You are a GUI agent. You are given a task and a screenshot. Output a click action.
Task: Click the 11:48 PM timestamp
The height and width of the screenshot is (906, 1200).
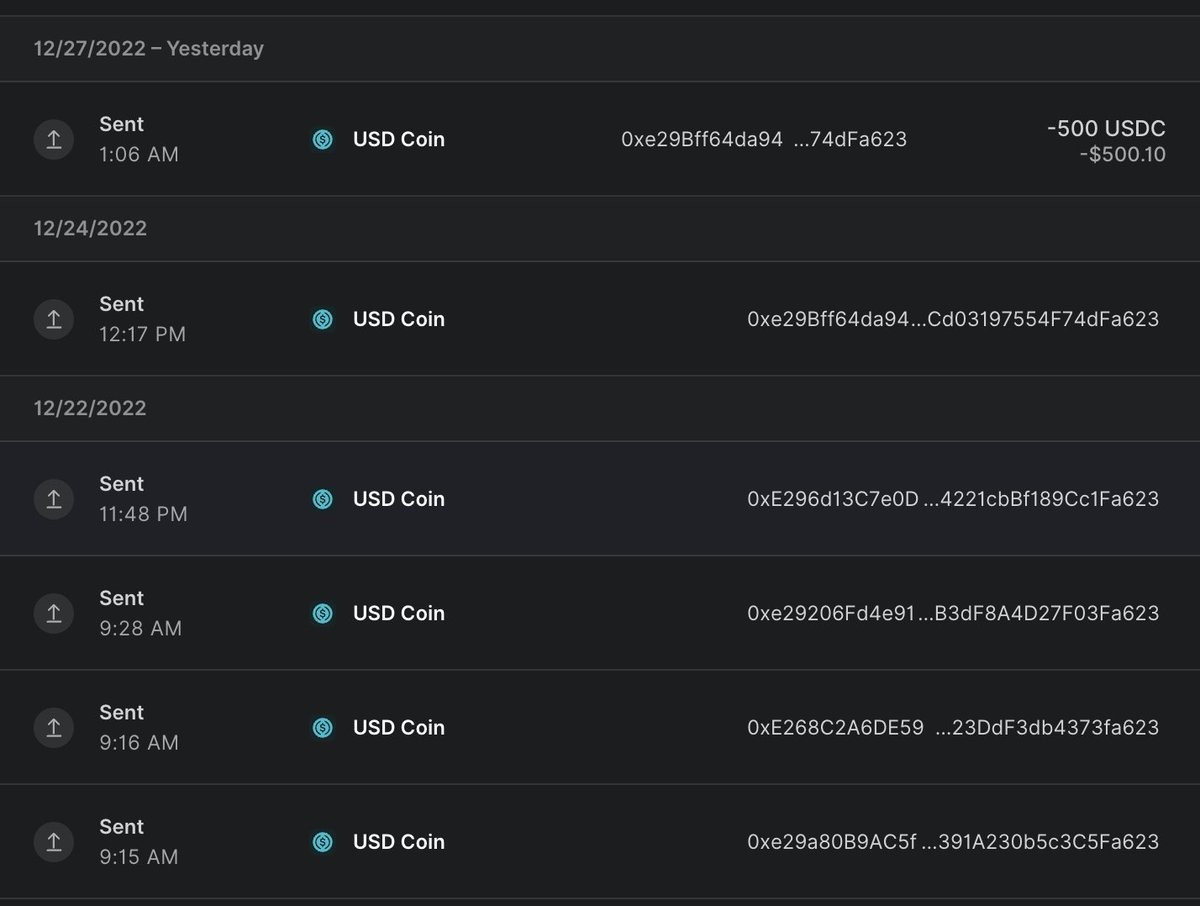click(x=143, y=514)
